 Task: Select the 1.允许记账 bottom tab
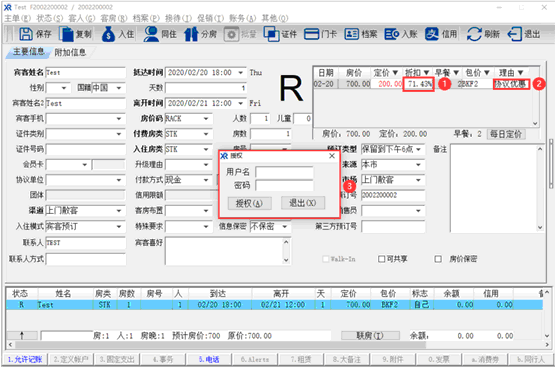pyautogui.click(x=25, y=360)
